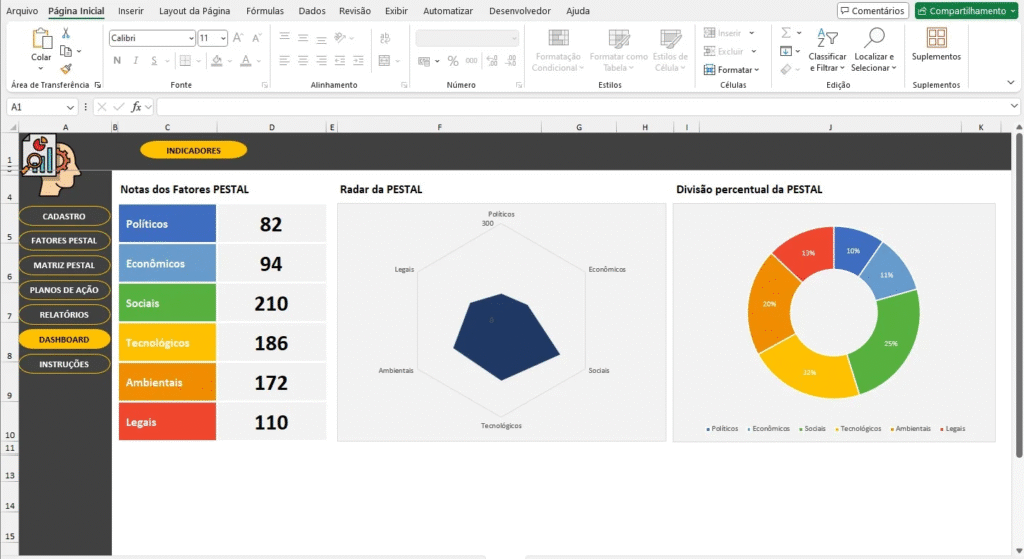Toggle italic (I) formatting
This screenshot has height=559, width=1024.
tap(134, 60)
